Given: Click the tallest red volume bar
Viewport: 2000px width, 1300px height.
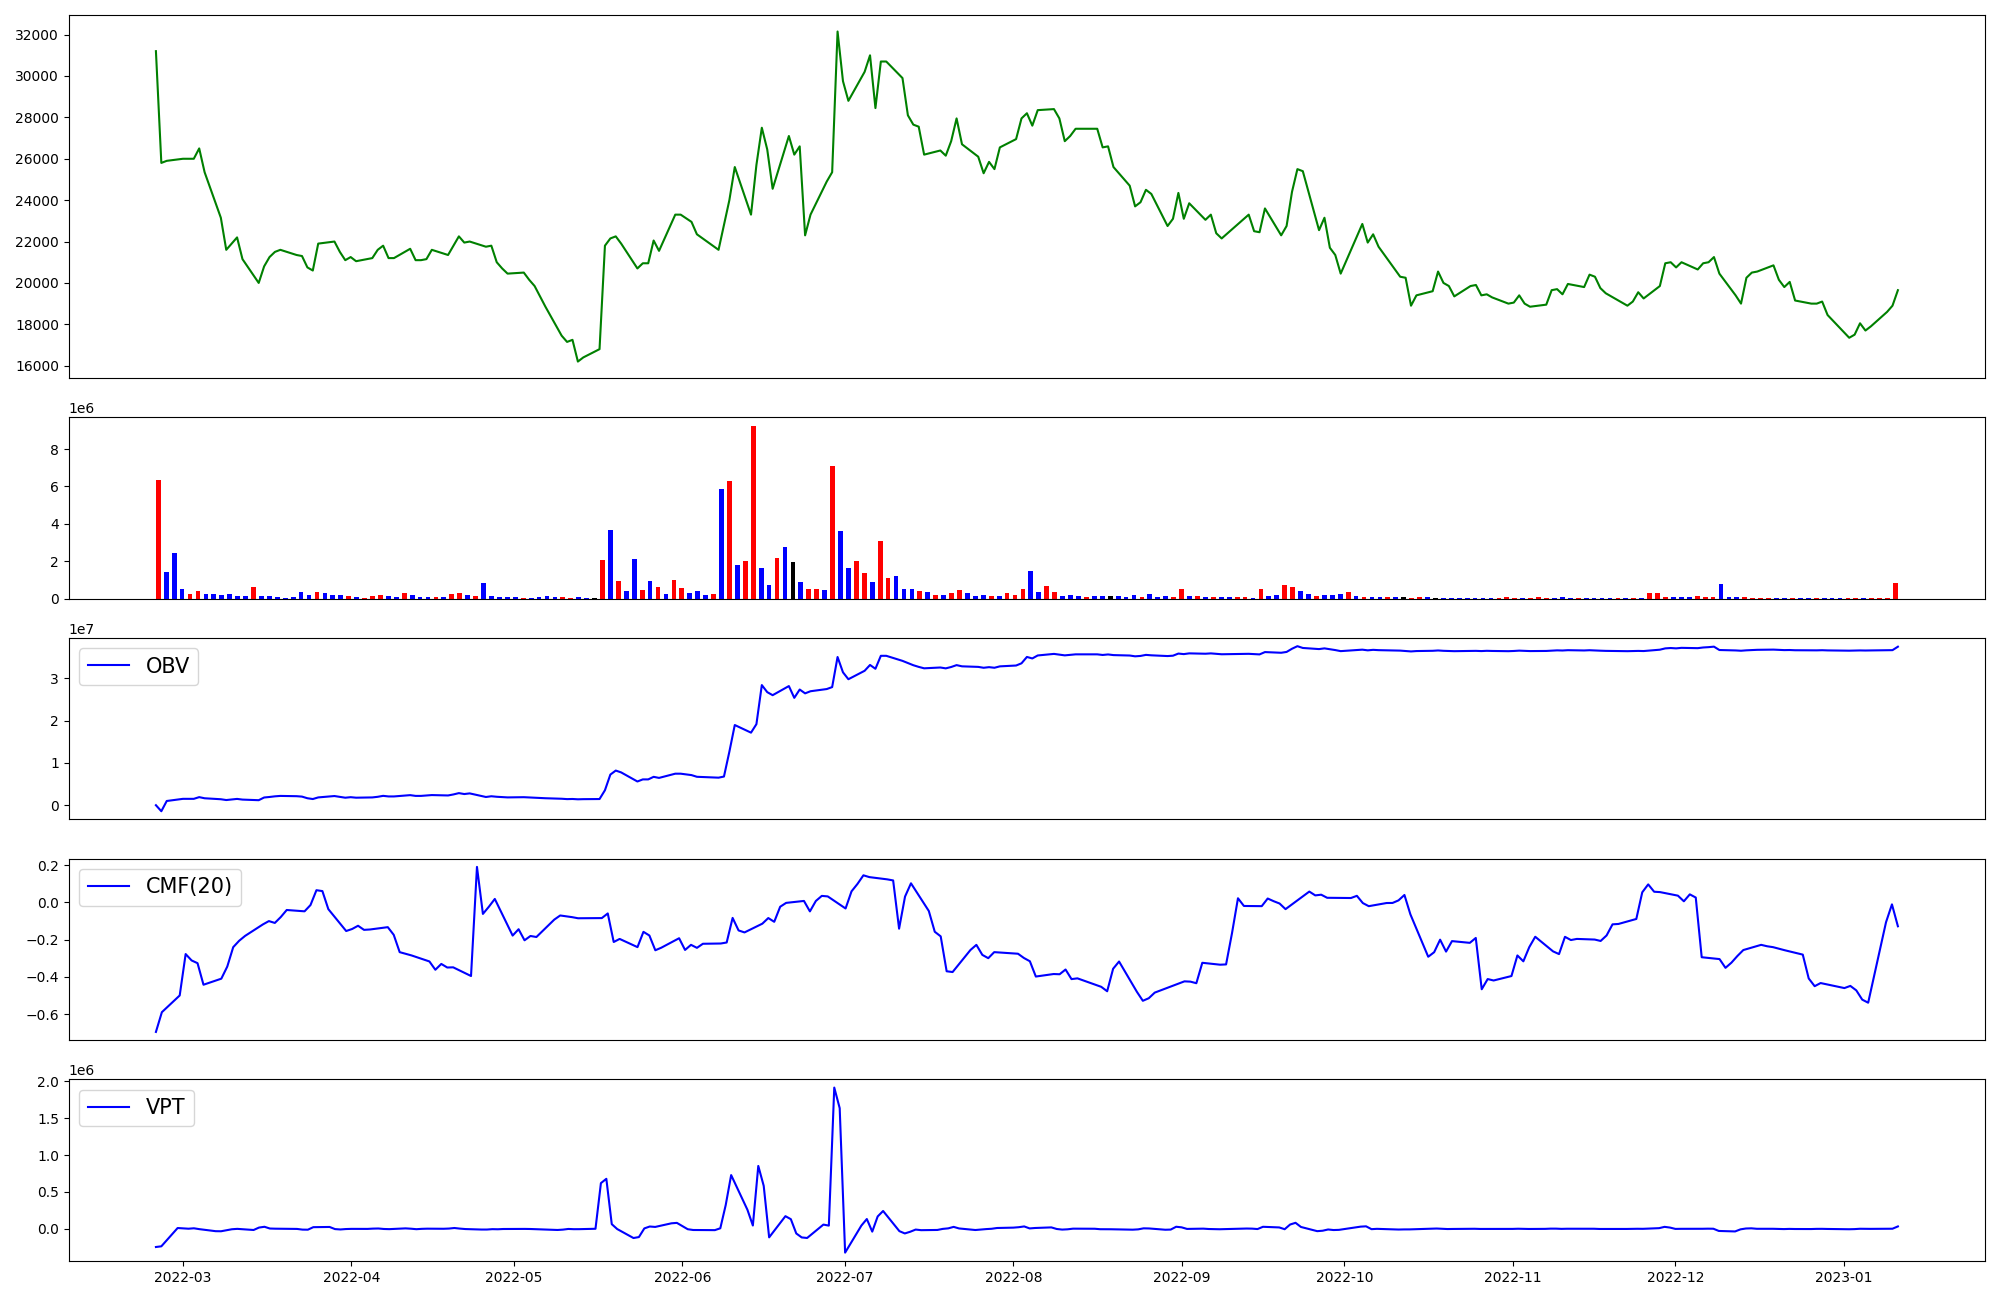Looking at the screenshot, I should point(753,512).
